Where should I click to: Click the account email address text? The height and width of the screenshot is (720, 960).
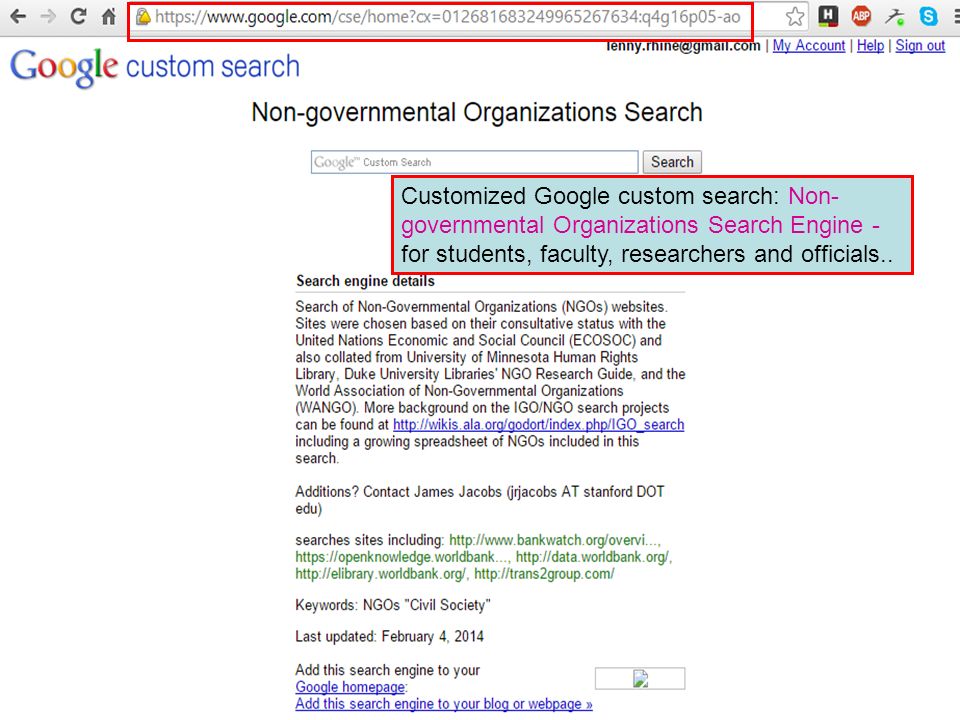point(683,46)
